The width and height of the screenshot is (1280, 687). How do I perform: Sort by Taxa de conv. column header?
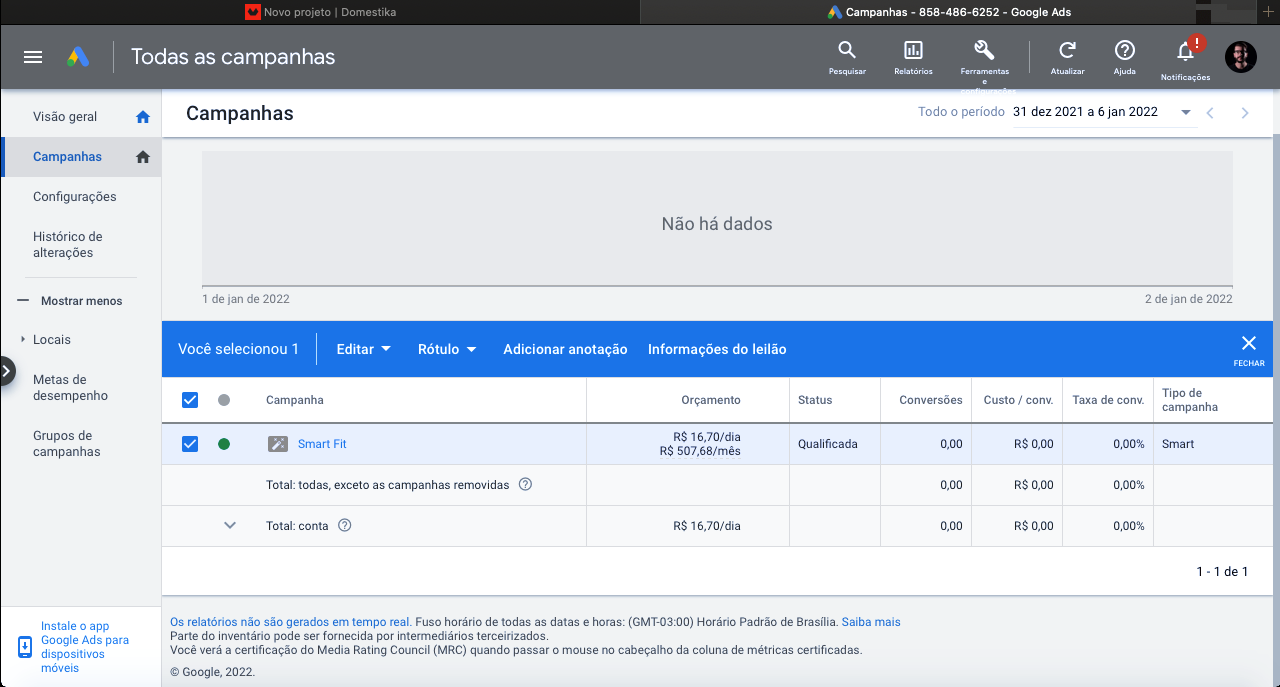pos(1108,400)
